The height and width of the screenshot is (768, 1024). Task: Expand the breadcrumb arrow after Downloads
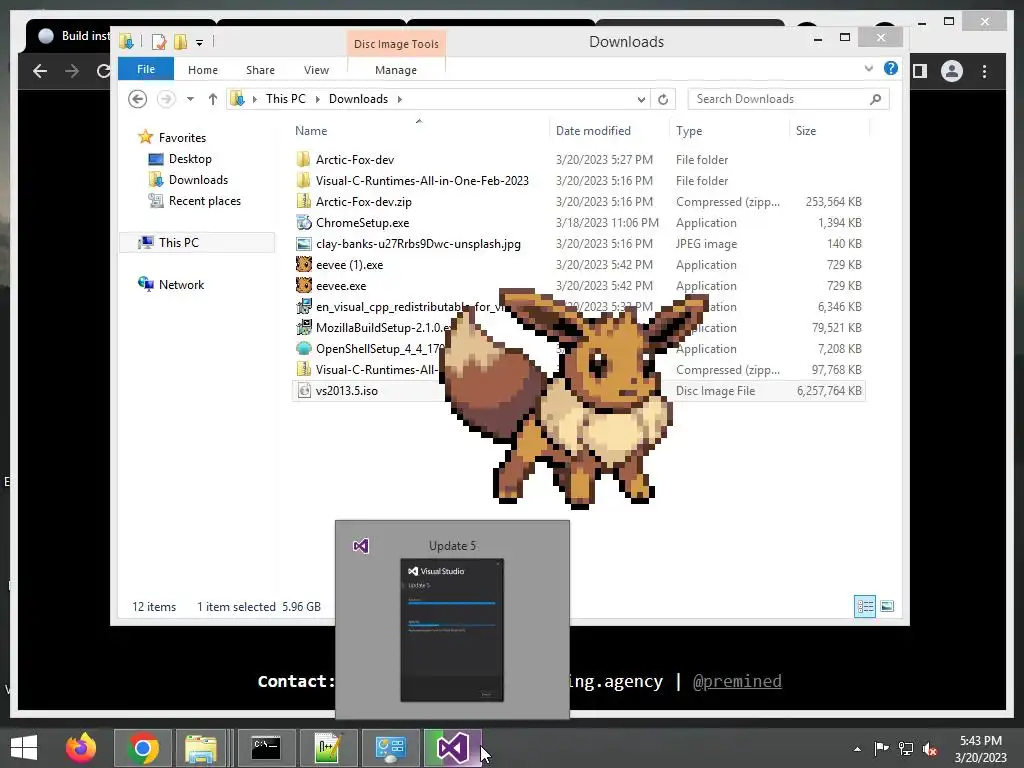click(400, 99)
